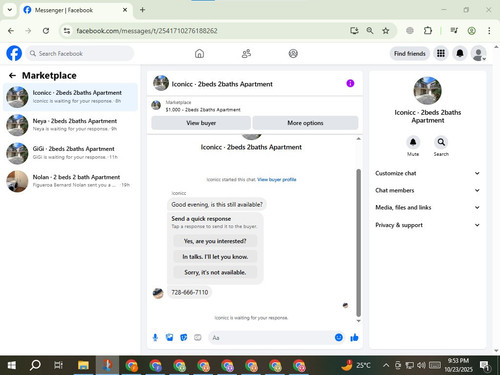Expand the Chat members section

(428, 190)
